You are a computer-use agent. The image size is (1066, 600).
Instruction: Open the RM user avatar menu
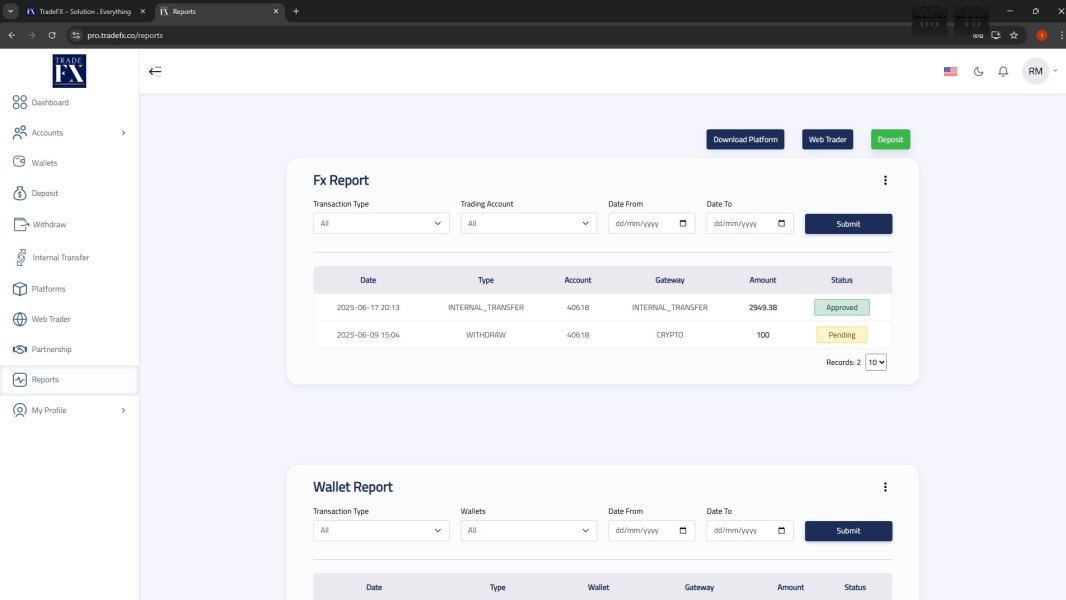pyautogui.click(x=1035, y=71)
